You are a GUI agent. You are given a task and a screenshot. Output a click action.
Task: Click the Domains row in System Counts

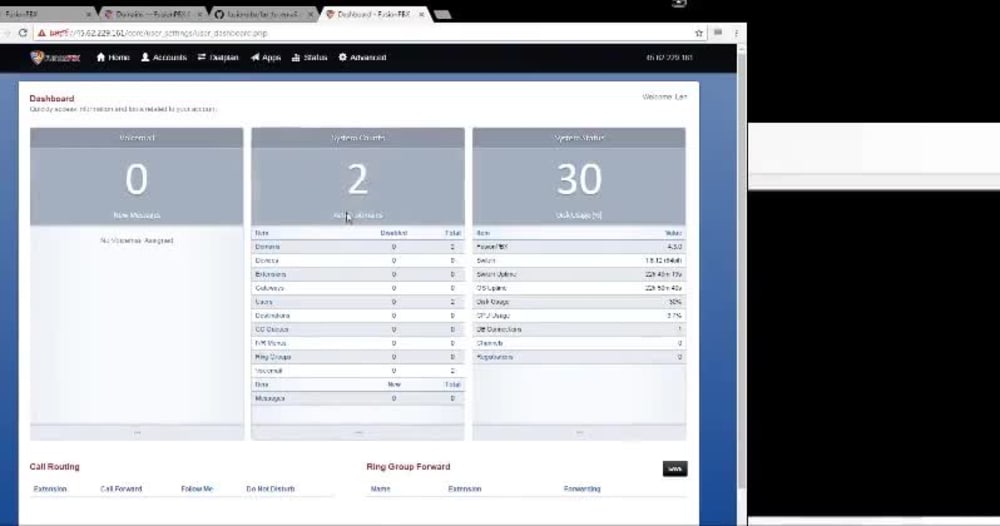click(358, 247)
